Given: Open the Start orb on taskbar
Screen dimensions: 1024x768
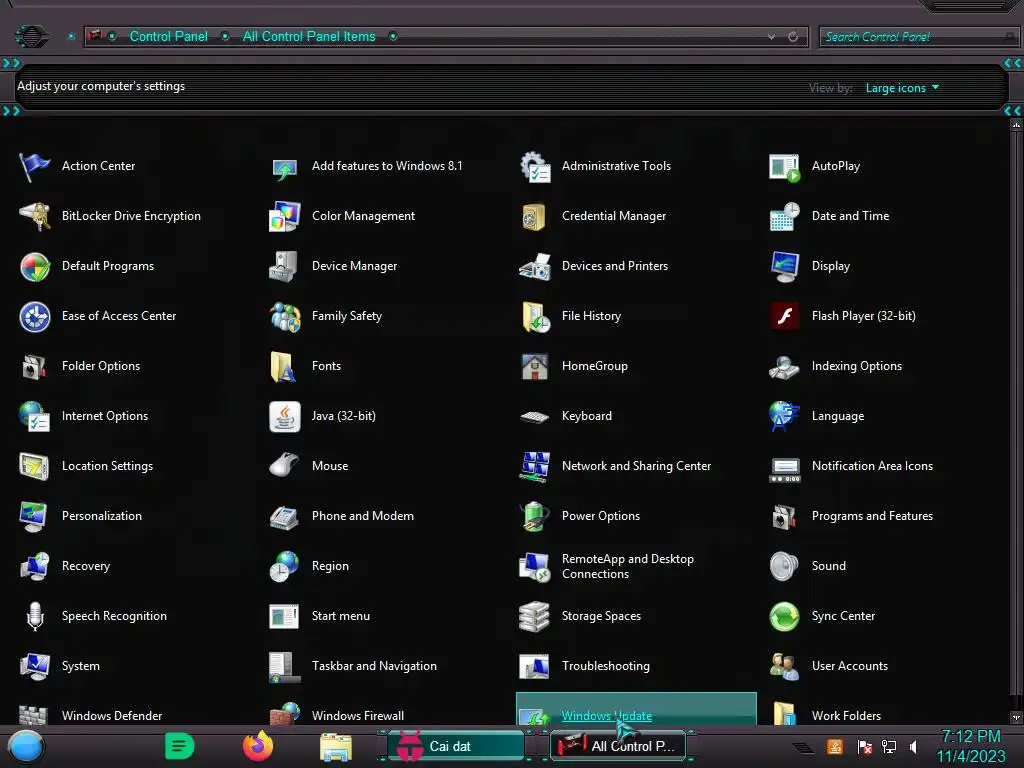Looking at the screenshot, I should click(x=26, y=746).
